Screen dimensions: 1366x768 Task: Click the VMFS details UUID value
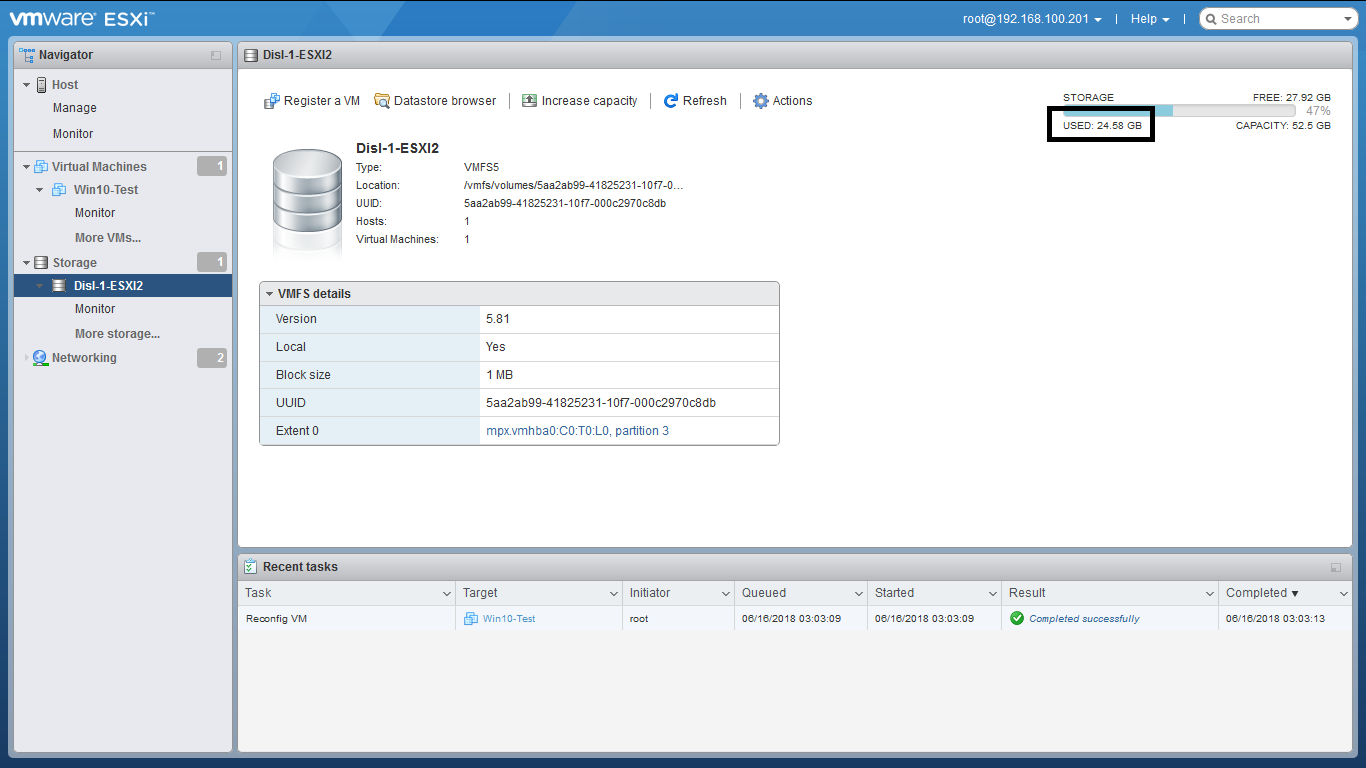[x=601, y=403]
